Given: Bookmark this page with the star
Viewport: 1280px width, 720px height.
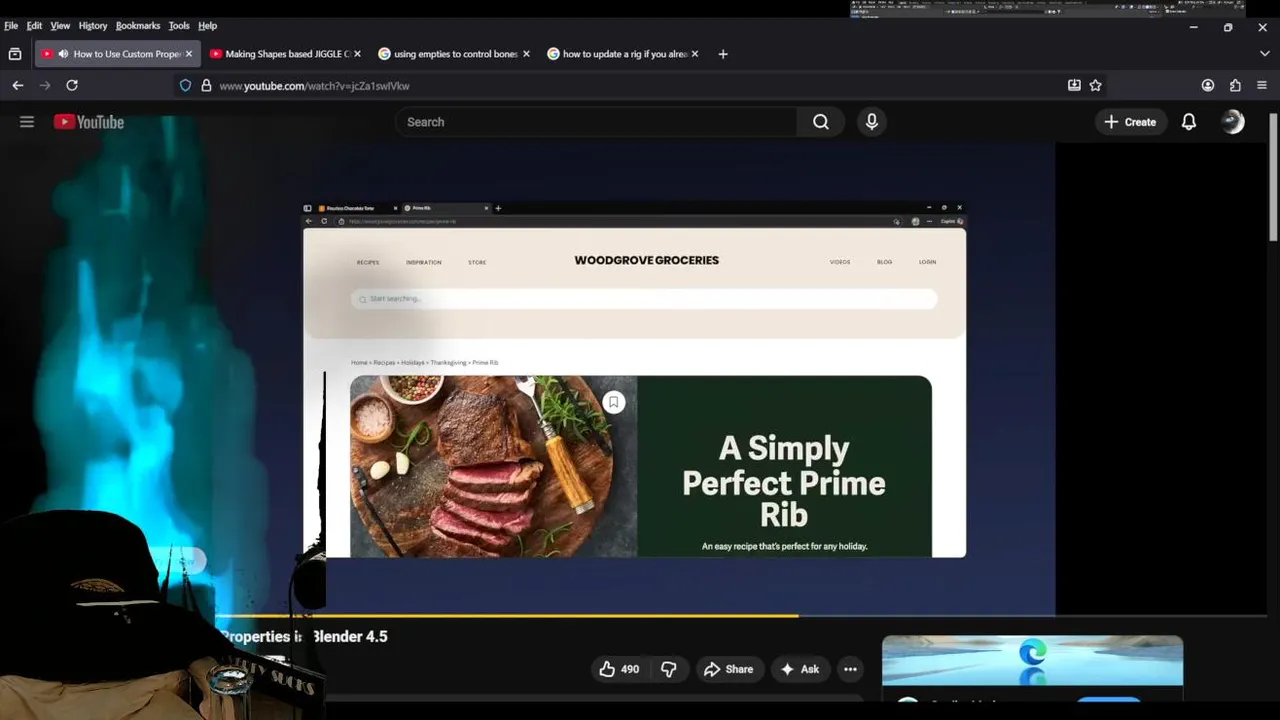Looking at the screenshot, I should pos(1096,86).
